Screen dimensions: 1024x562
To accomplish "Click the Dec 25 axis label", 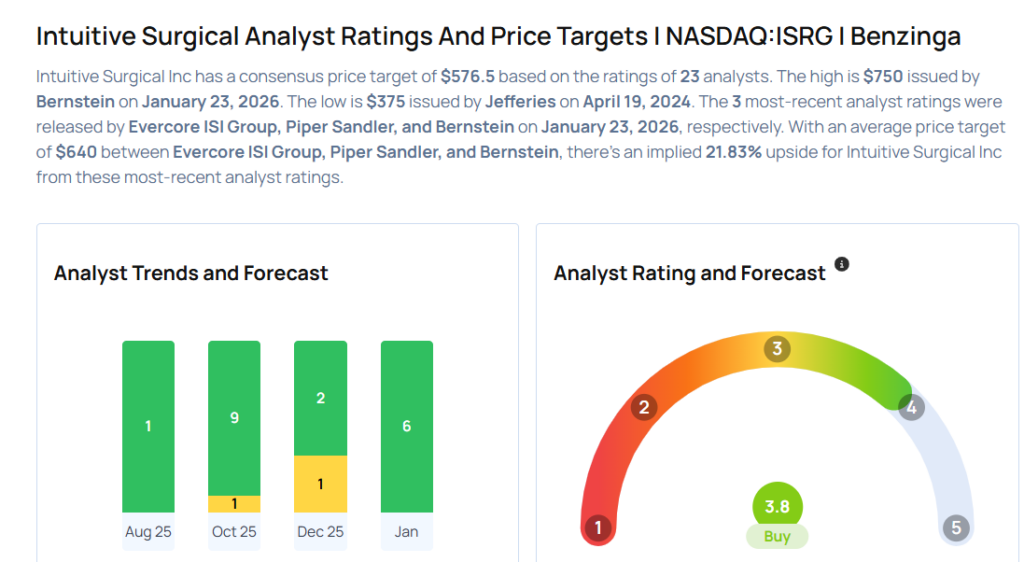I will [320, 532].
